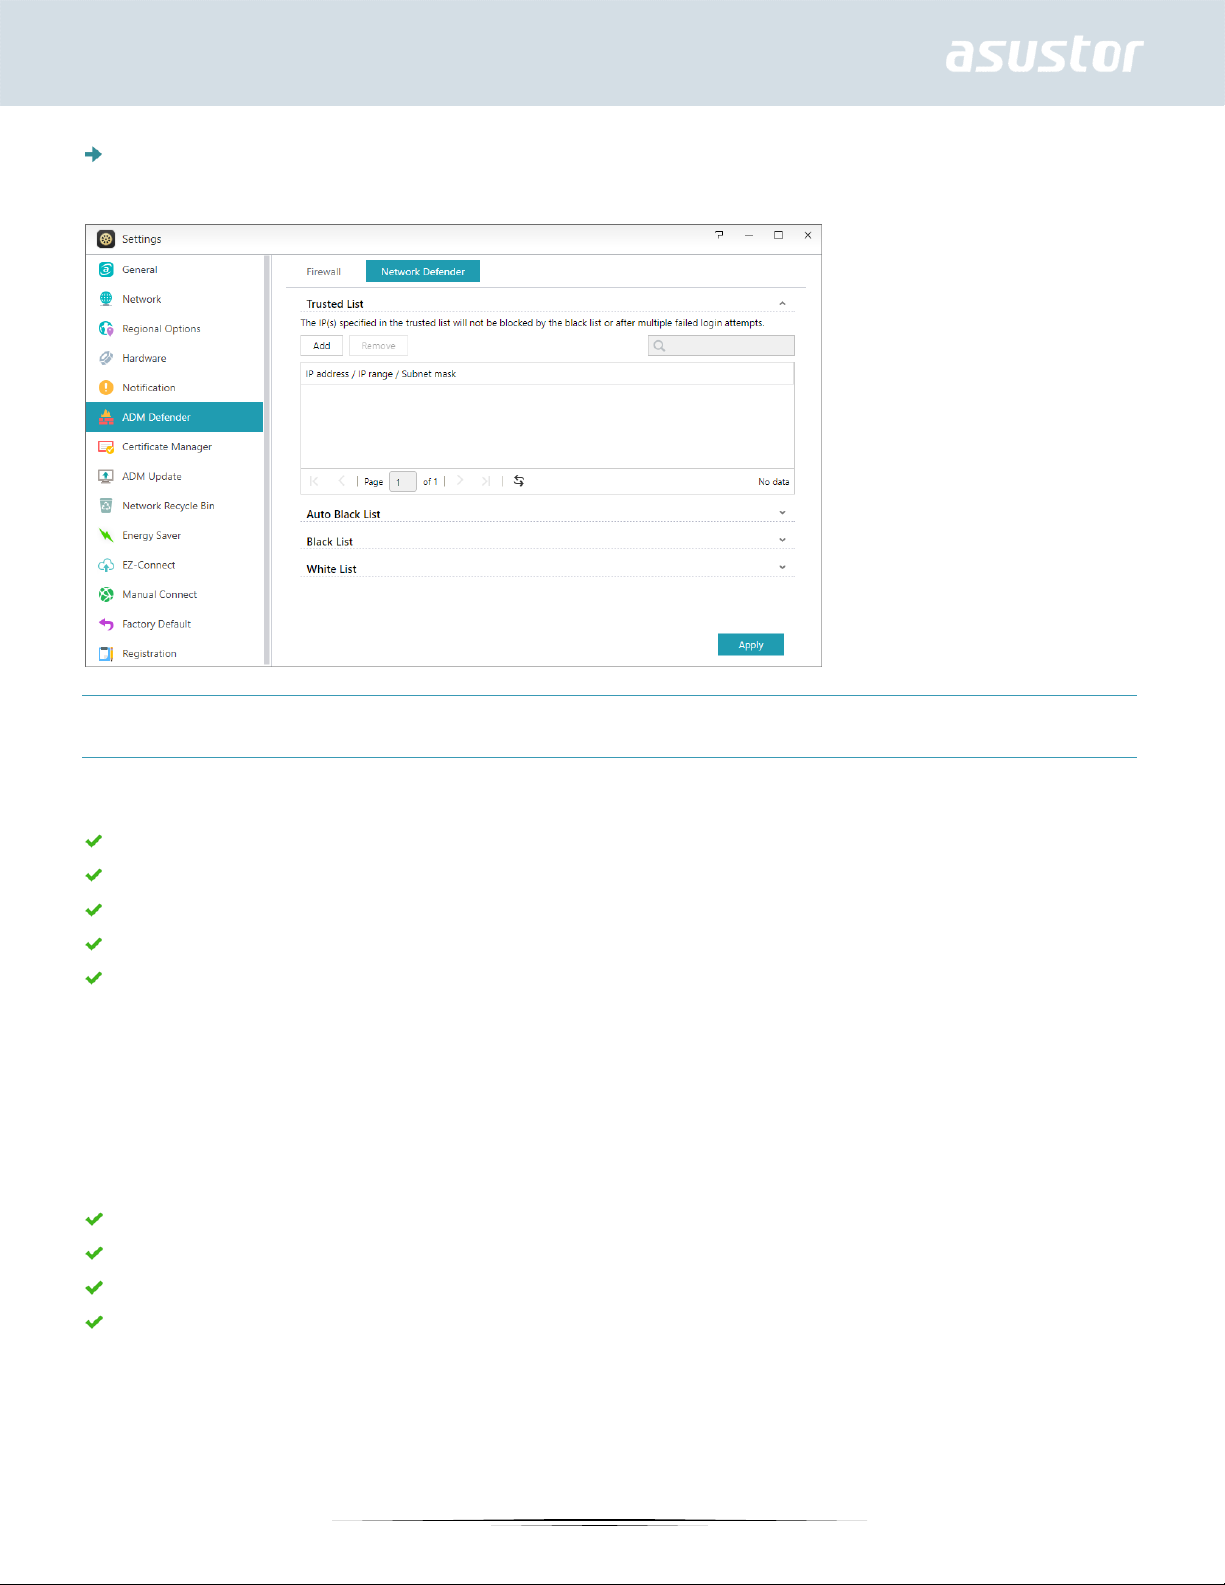Click the Settings gear icon in title bar
The width and height of the screenshot is (1225, 1585).
(106, 239)
